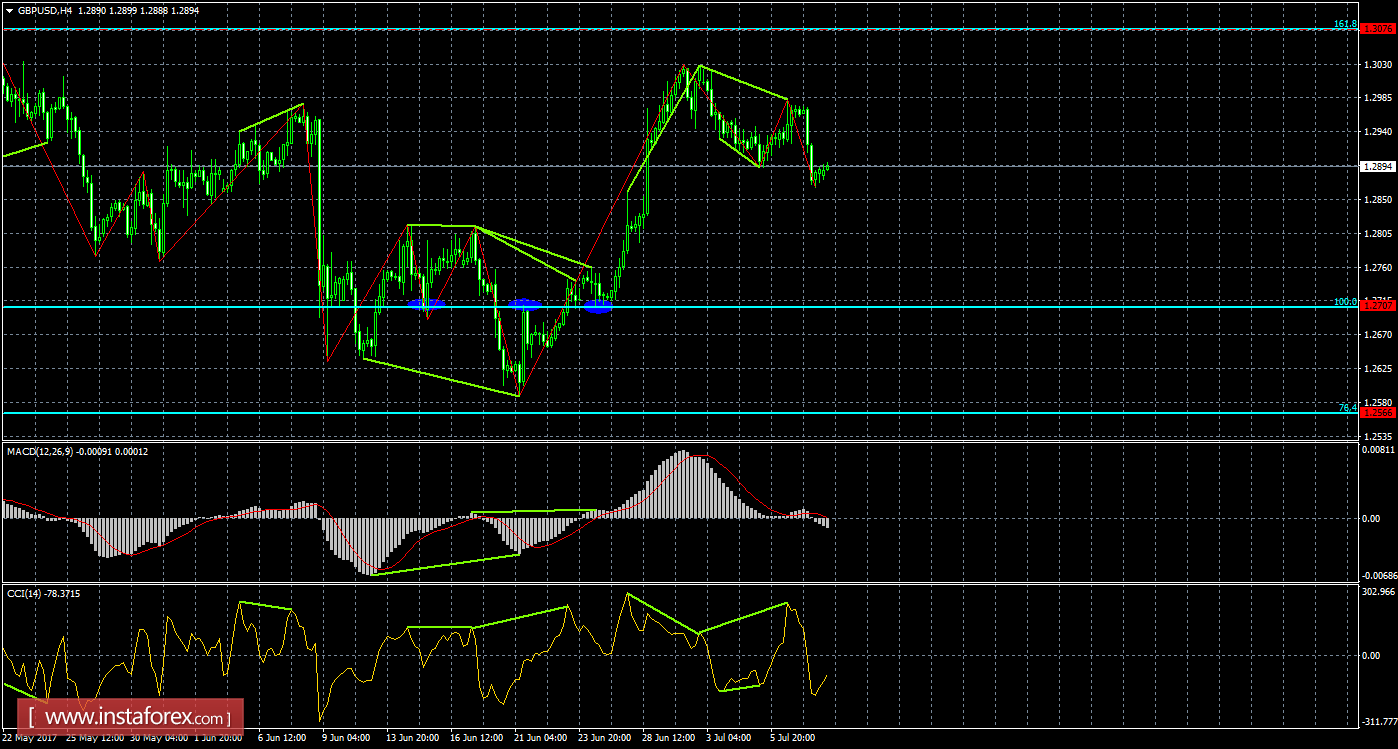1398x749 pixels.
Task: Click the 1.2940 price scale value
Action: pyautogui.click(x=1377, y=132)
